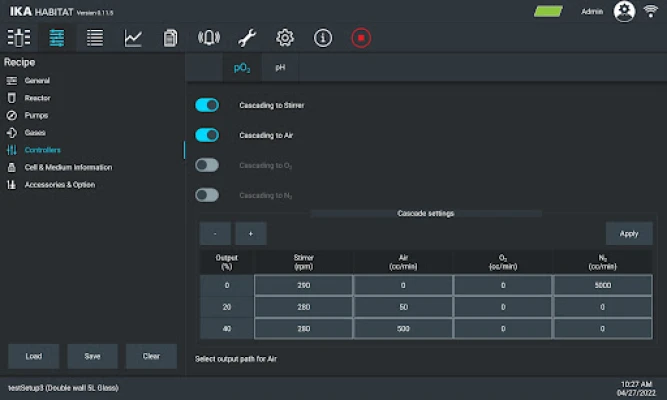Toggle the Cascading to N₂ switch
The image size is (667, 400).
click(207, 195)
